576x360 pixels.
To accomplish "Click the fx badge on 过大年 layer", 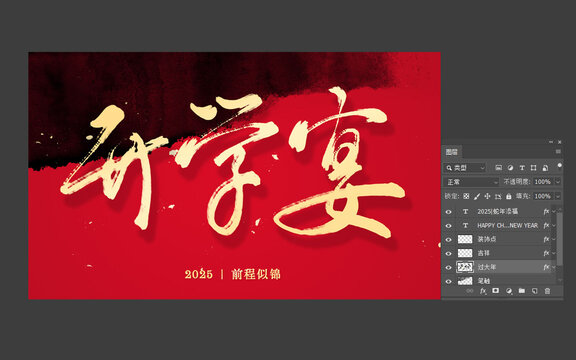I will [546, 267].
